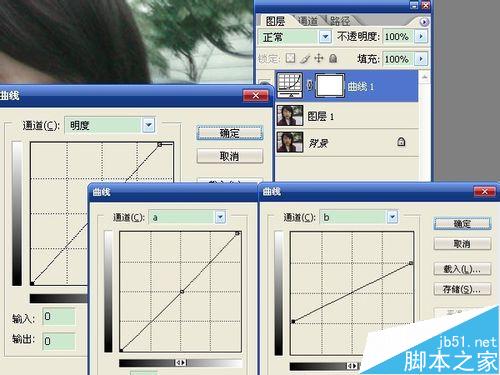Click the right end curve point in b graph
The image size is (500, 375).
click(x=411, y=263)
